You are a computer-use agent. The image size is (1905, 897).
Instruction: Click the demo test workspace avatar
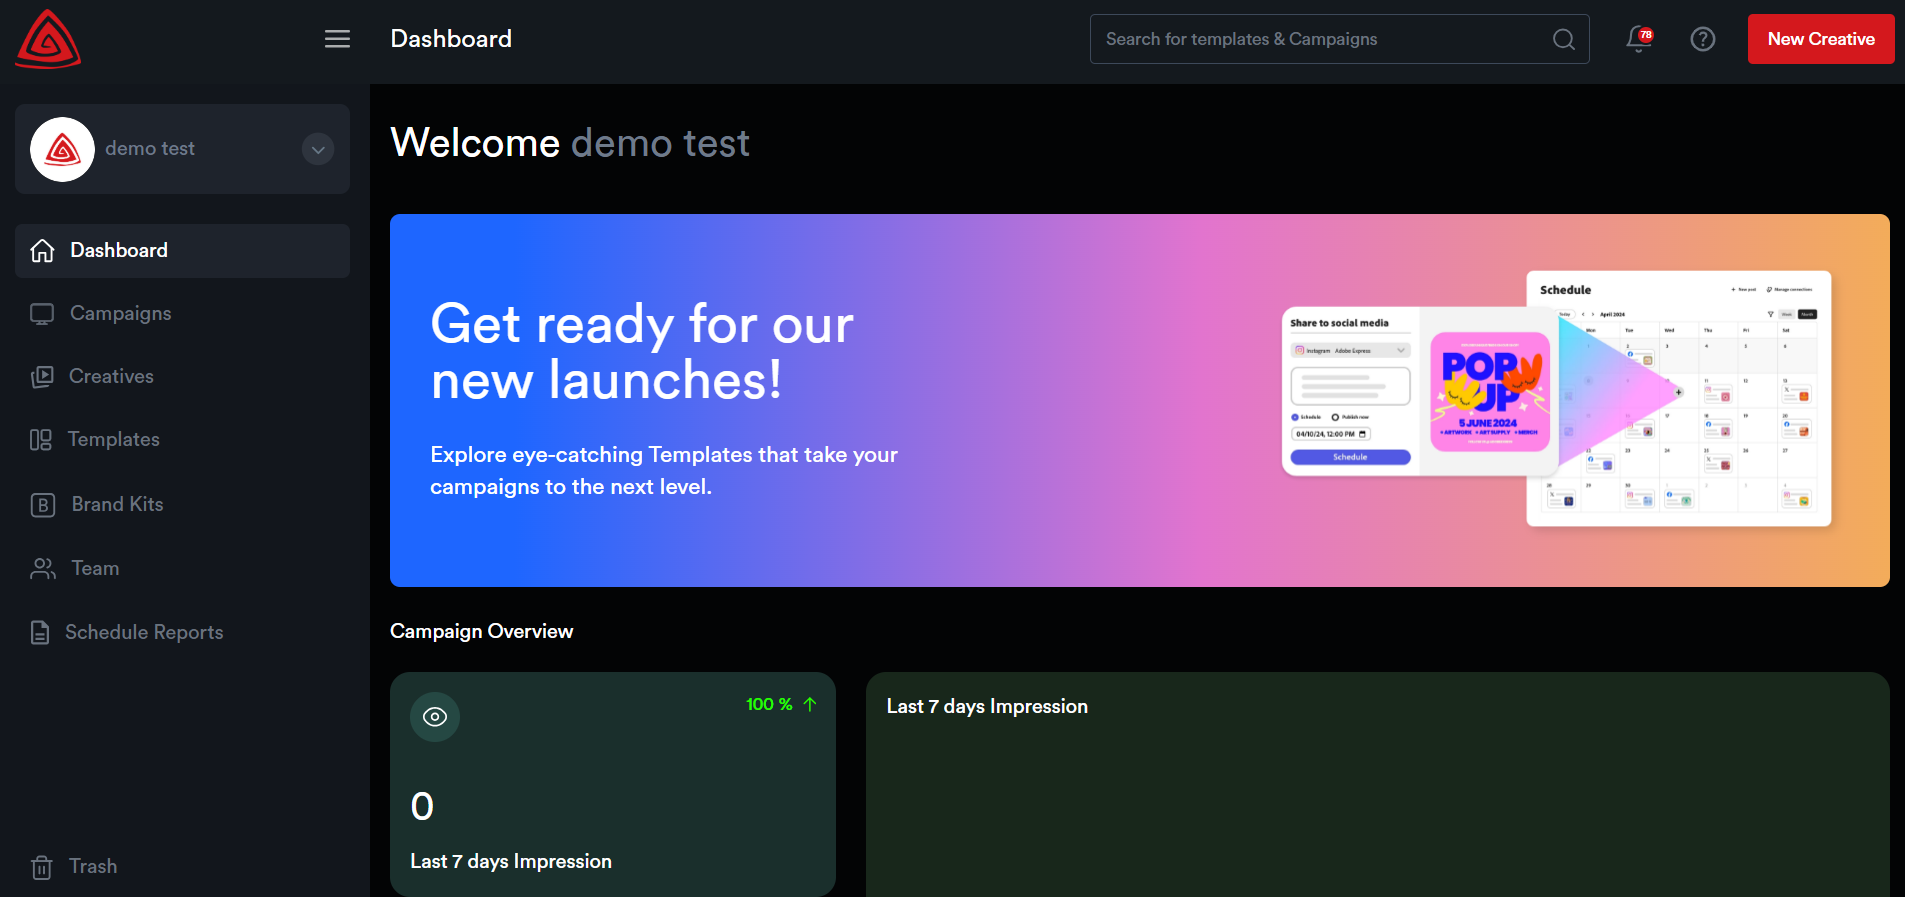click(62, 149)
